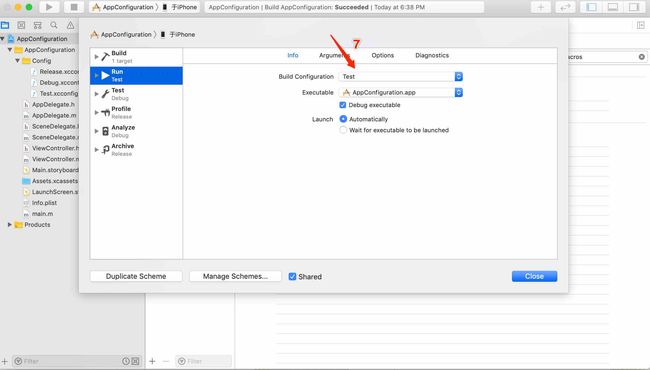The width and height of the screenshot is (650, 370).
Task: Select the Run action in scheme list
Action: 136,75
